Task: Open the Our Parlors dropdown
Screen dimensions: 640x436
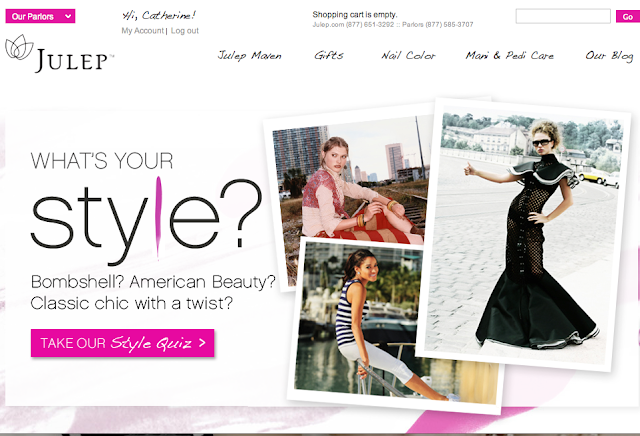Action: coord(40,16)
